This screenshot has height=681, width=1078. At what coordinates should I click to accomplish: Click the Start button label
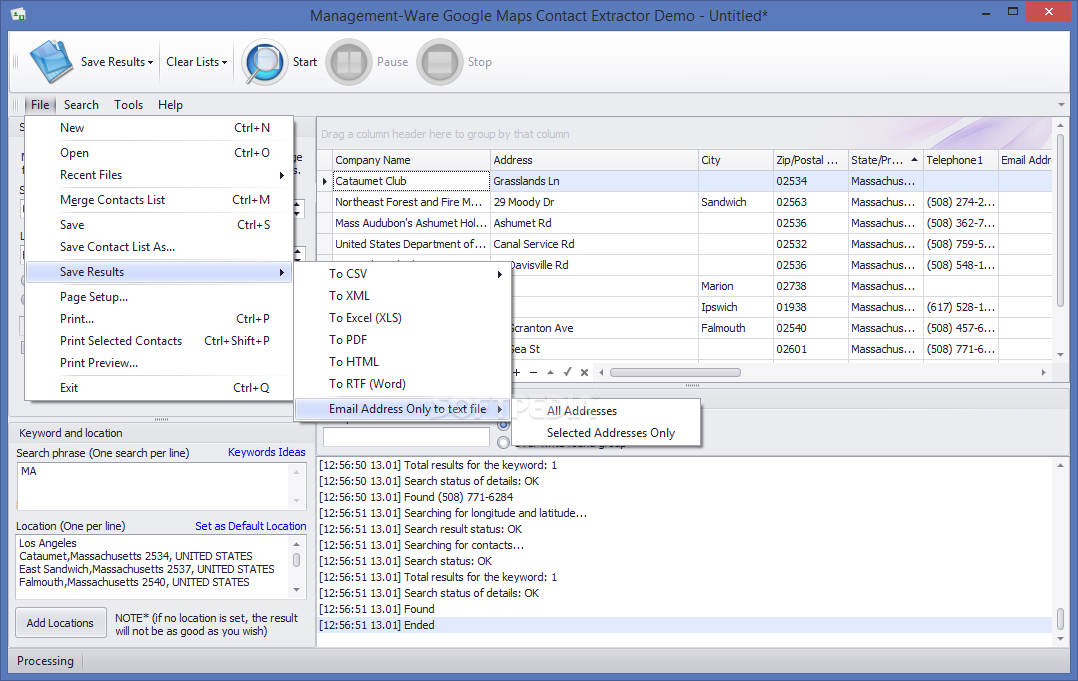[x=305, y=62]
